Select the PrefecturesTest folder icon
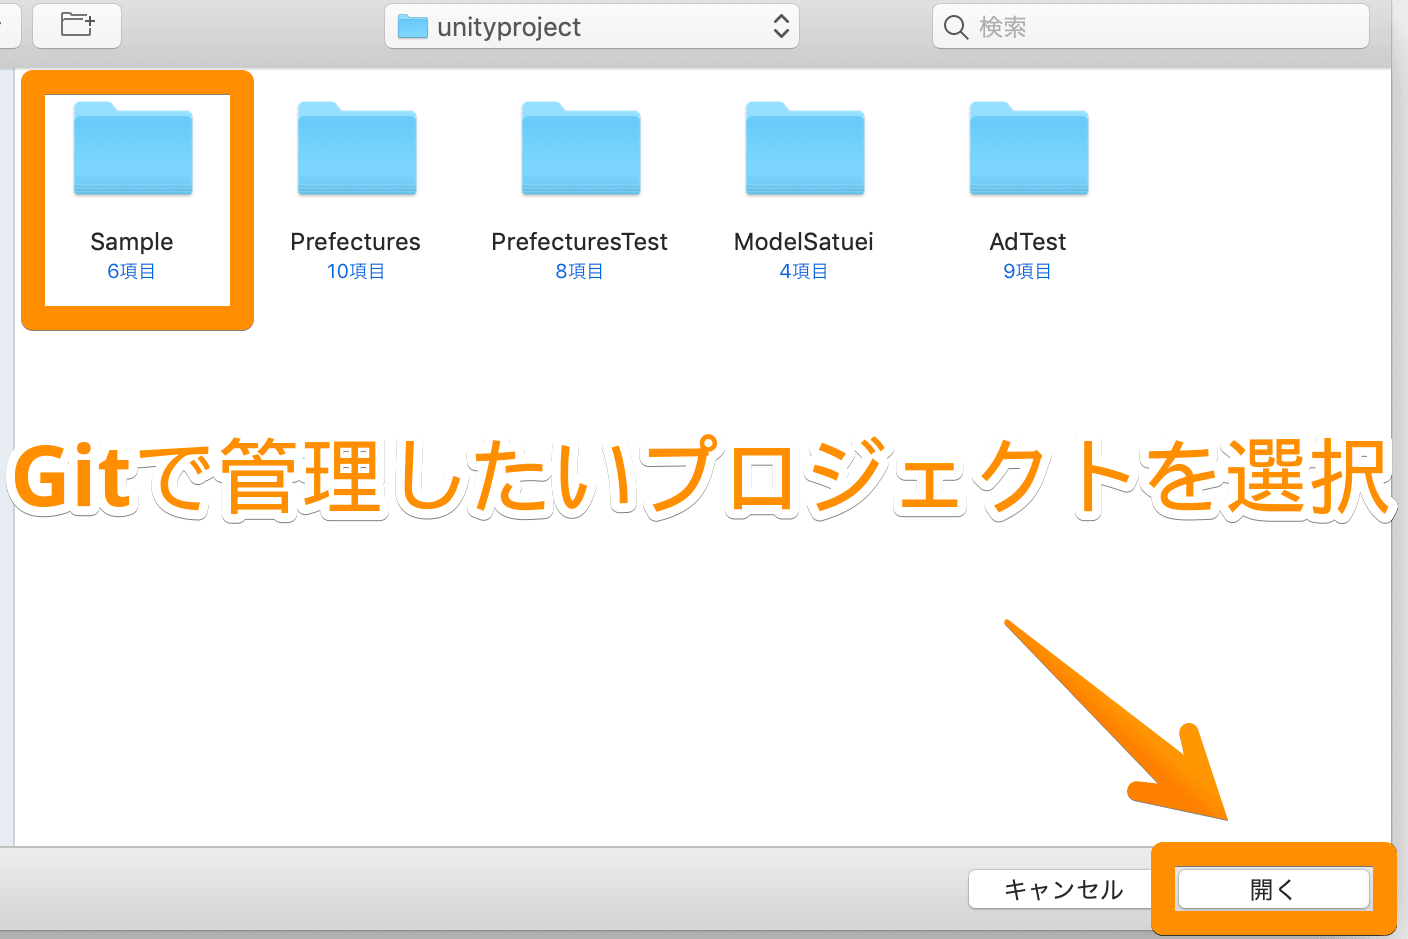1408x939 pixels. (x=581, y=149)
